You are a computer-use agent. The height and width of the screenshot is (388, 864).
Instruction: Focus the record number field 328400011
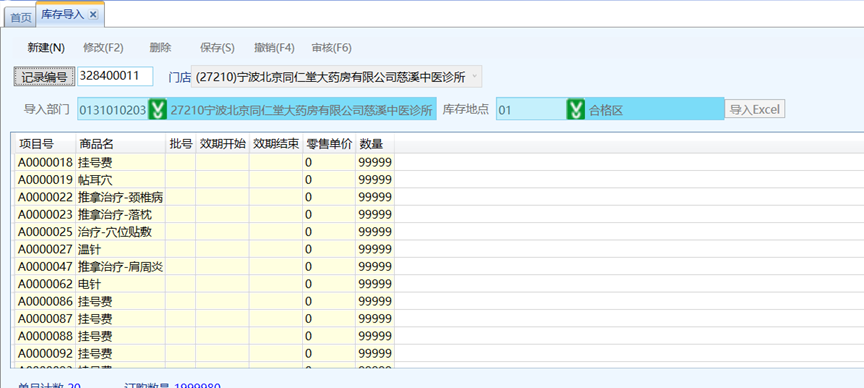(x=115, y=77)
